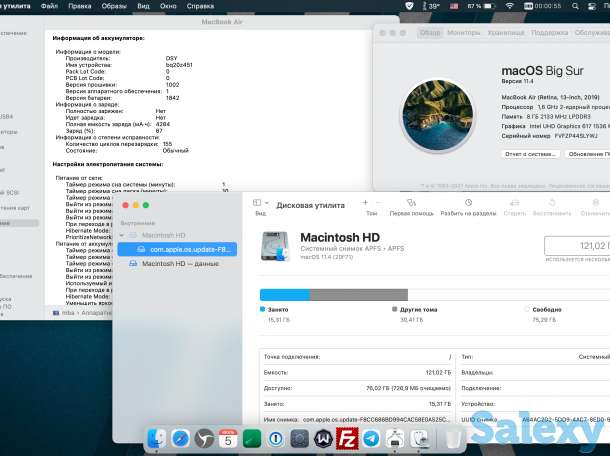Click the Имя снимка row
The width and height of the screenshot is (610, 456).
(357, 420)
